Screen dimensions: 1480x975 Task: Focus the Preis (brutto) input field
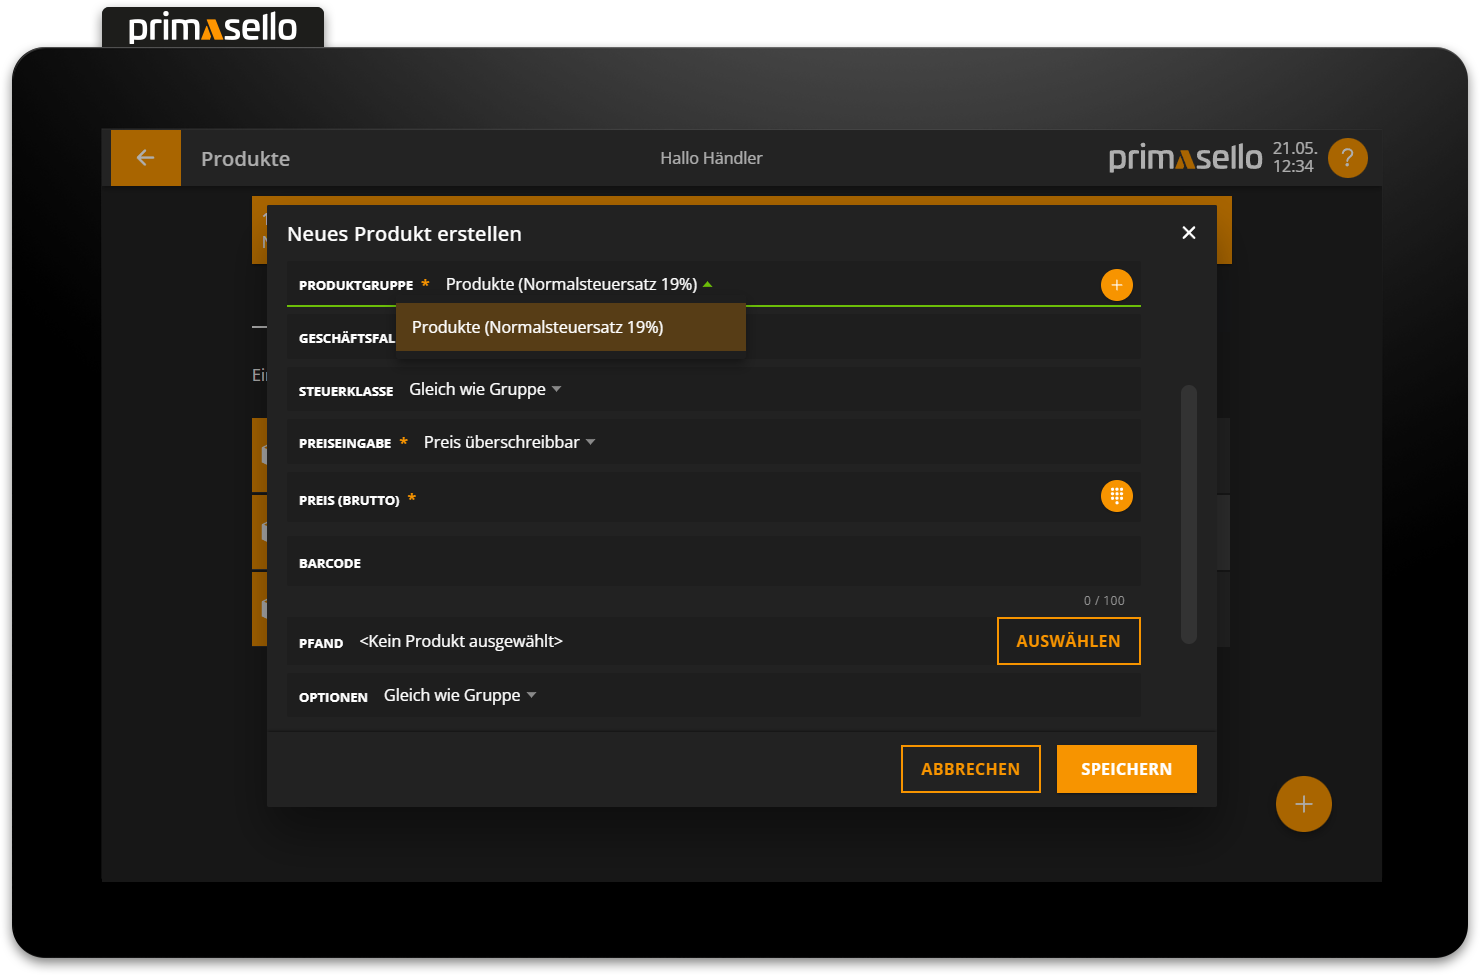point(750,498)
